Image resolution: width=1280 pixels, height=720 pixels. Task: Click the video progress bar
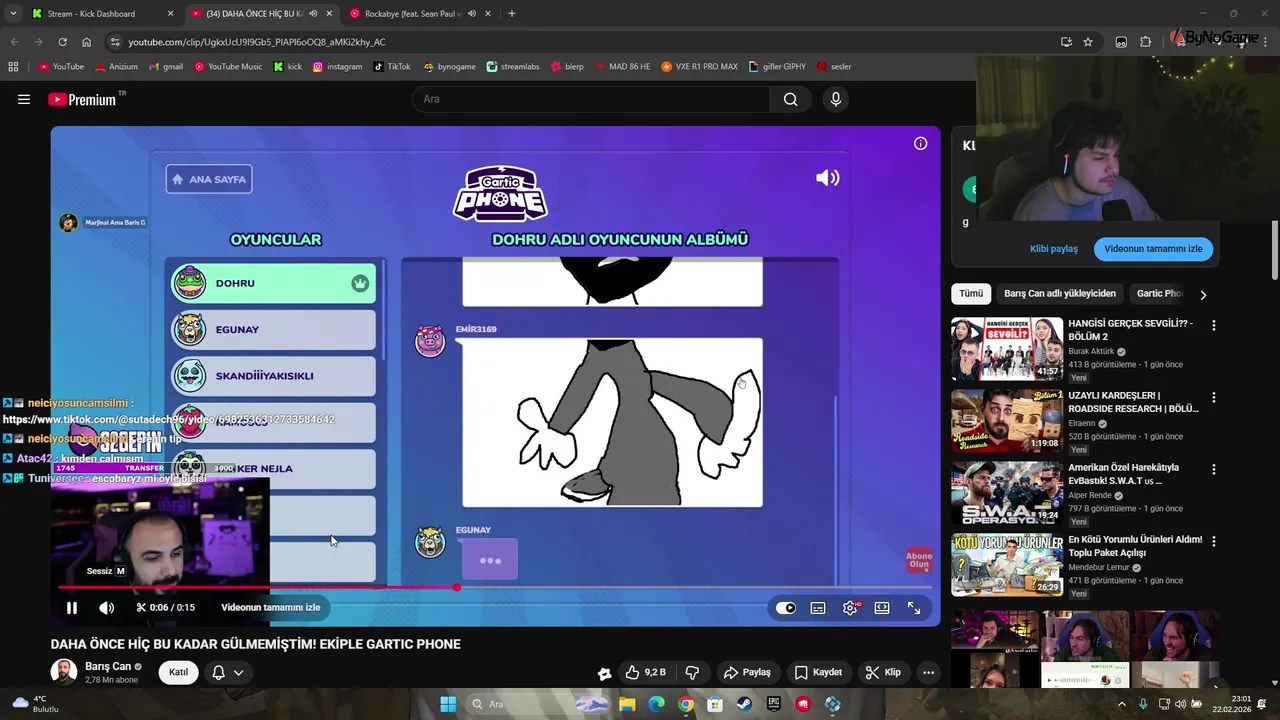[x=496, y=587]
